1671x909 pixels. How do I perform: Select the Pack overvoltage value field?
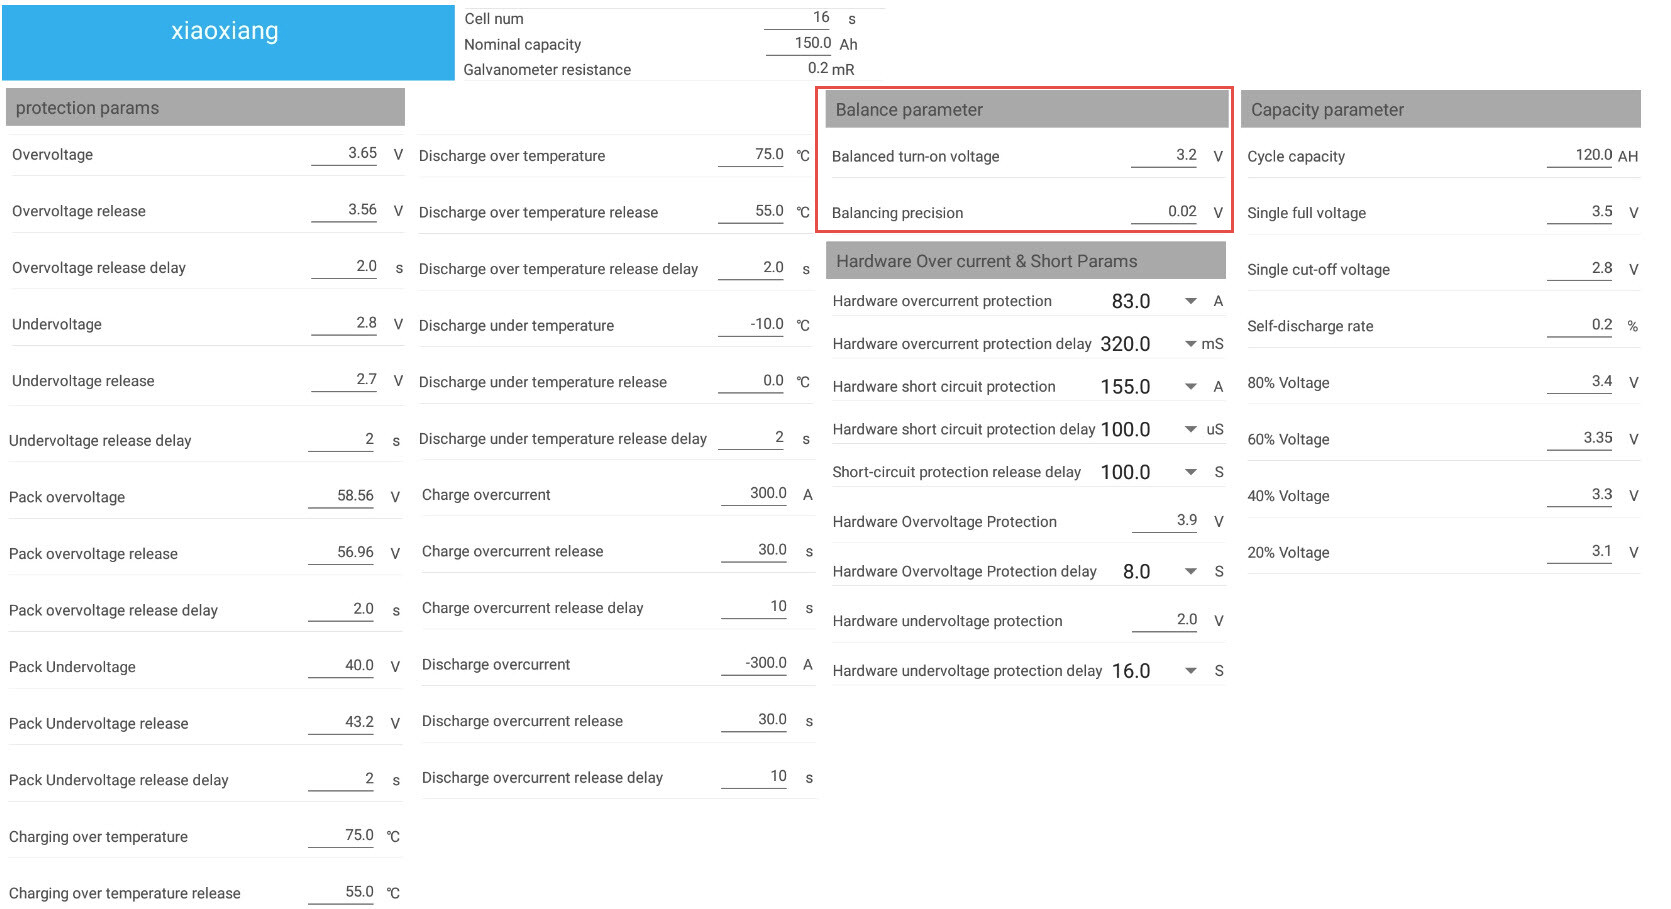(x=341, y=497)
